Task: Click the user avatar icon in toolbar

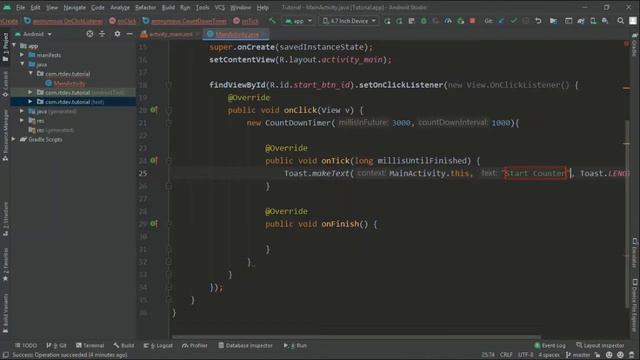Action: tap(633, 20)
